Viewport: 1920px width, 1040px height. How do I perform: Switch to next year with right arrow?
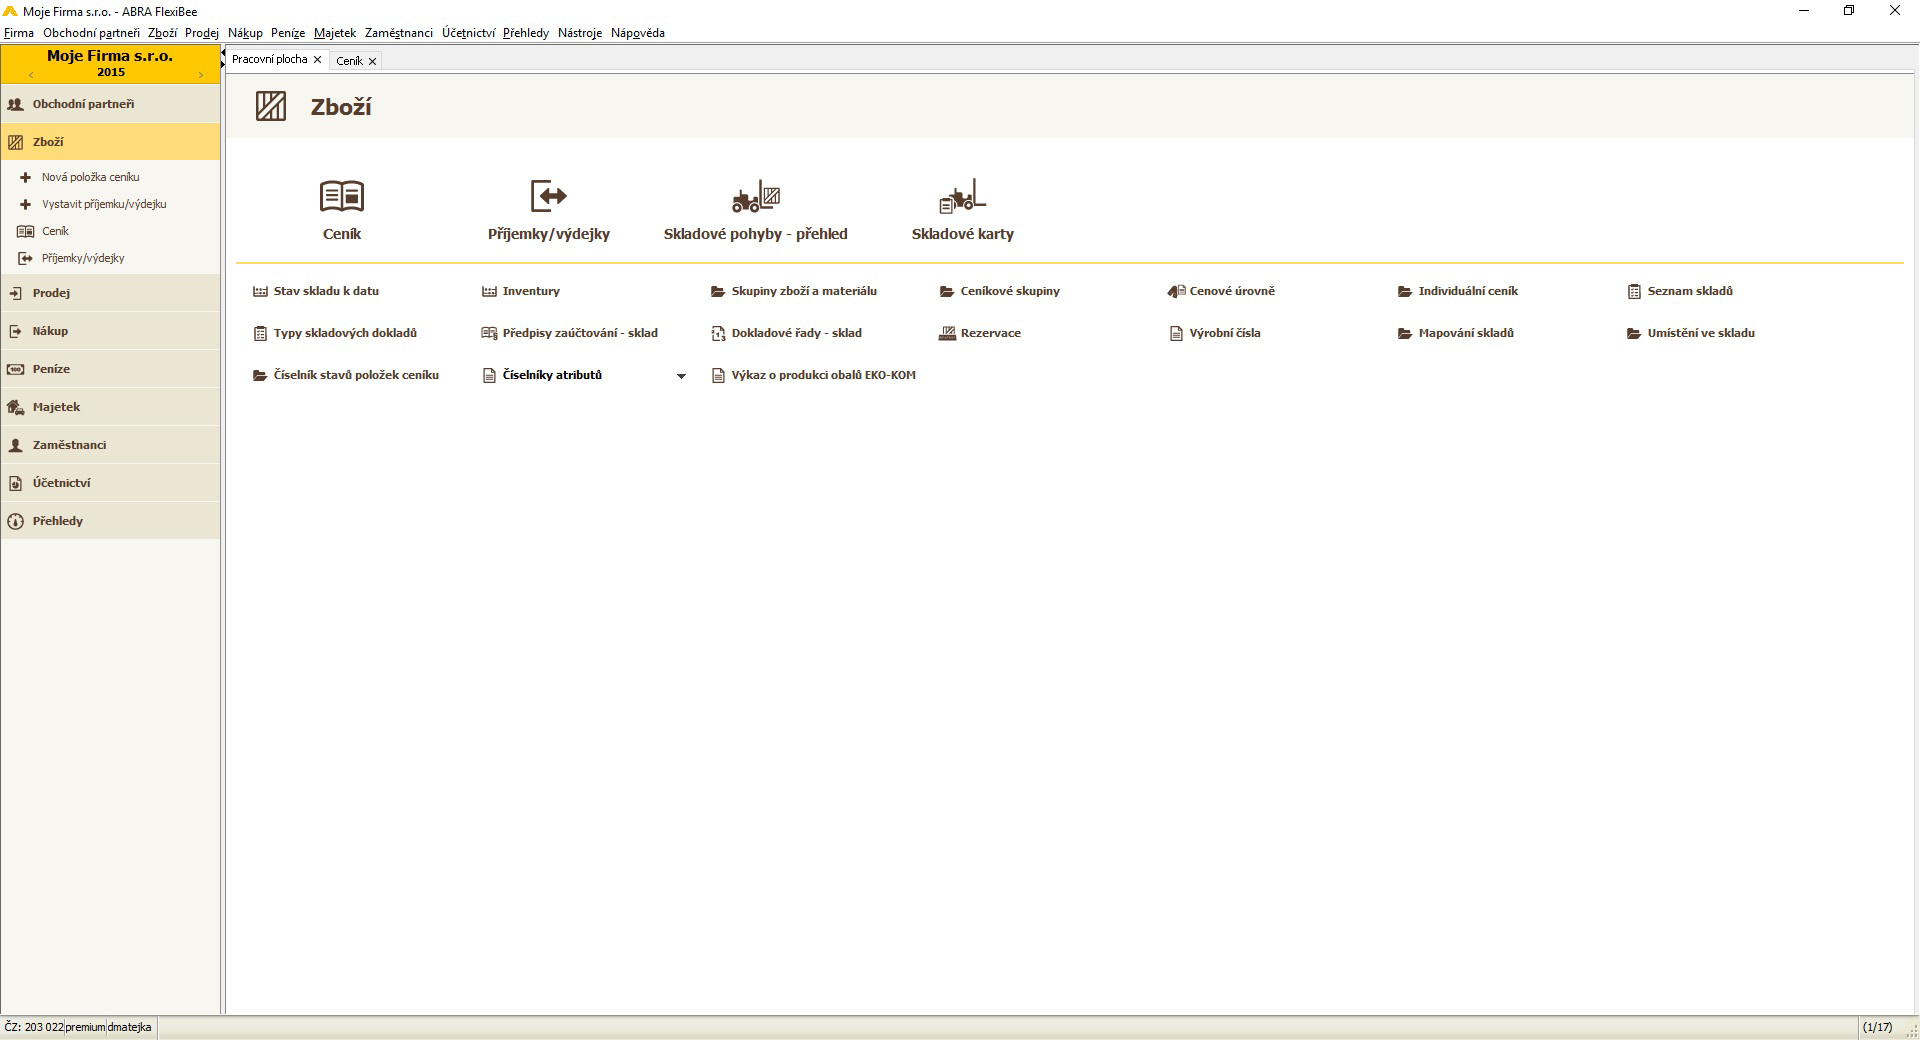click(x=201, y=75)
